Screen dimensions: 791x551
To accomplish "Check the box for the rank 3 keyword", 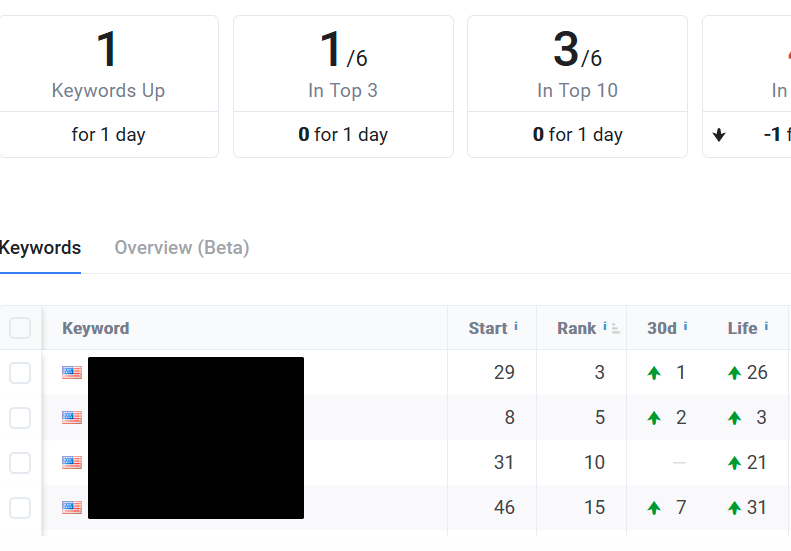I will pos(20,373).
